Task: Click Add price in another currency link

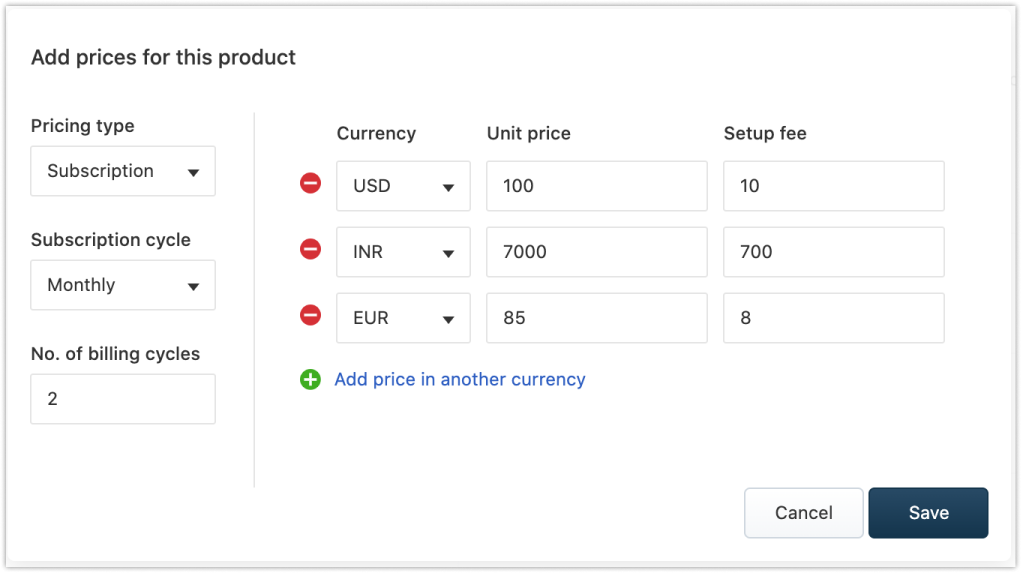Action: (460, 380)
